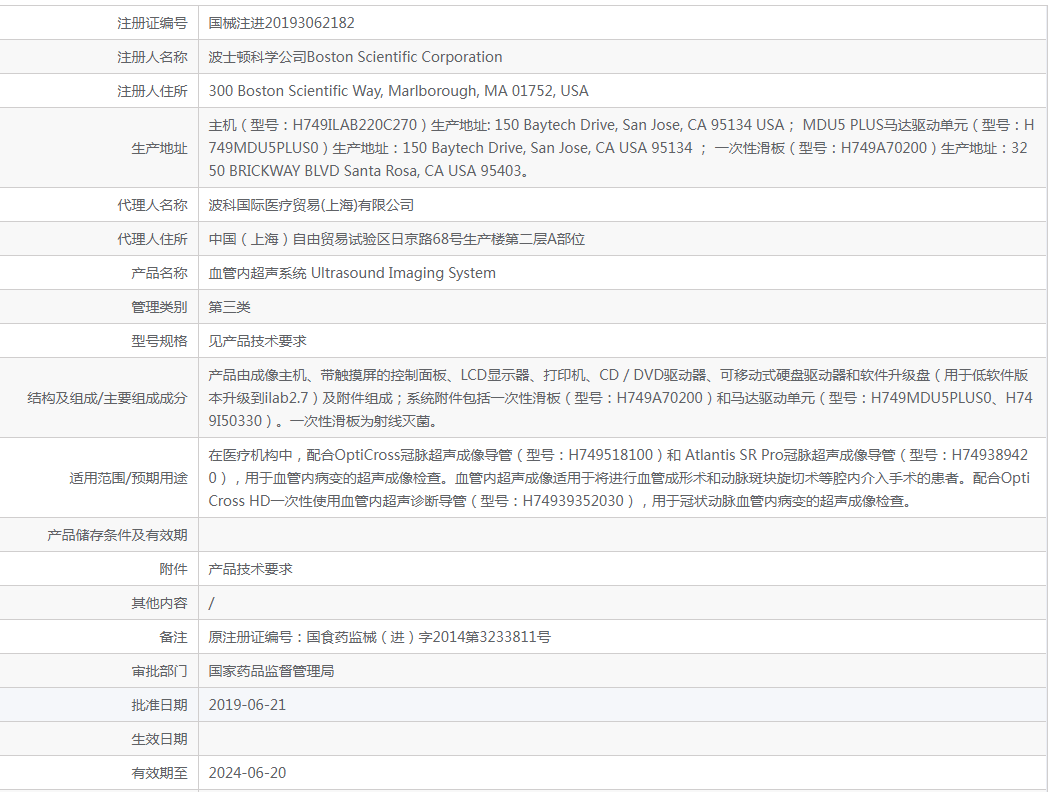Open the 产品技术要求 attachment in 附件 row
This screenshot has width=1050, height=792.
tap(250, 569)
